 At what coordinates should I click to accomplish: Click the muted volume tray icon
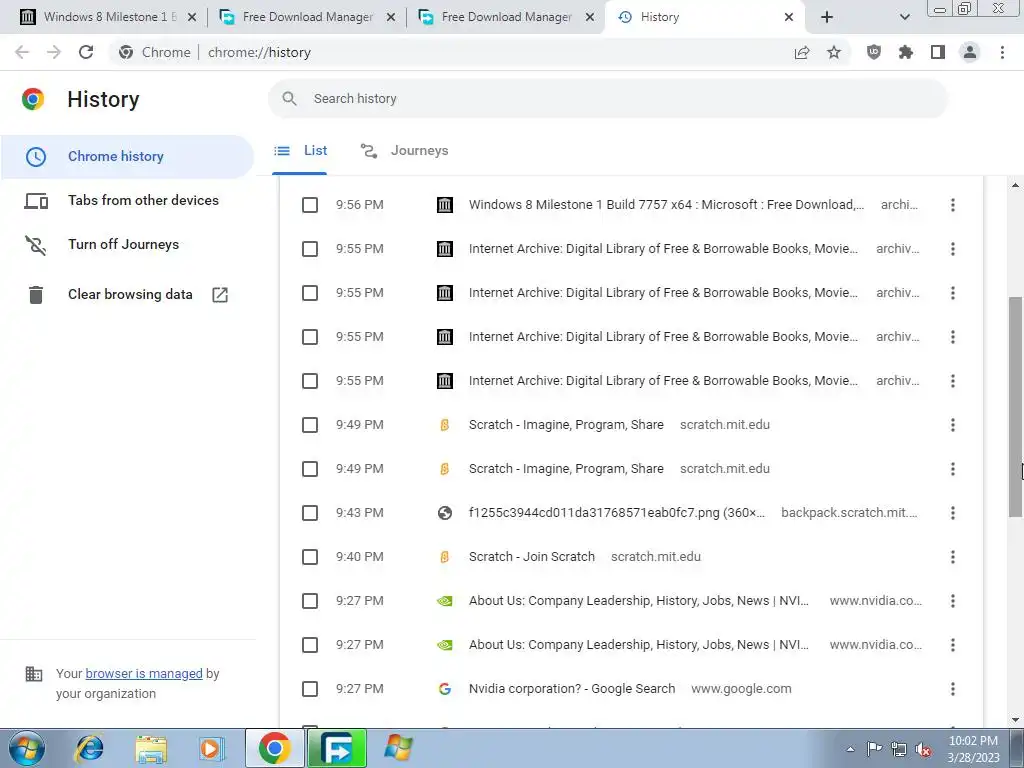[923, 750]
